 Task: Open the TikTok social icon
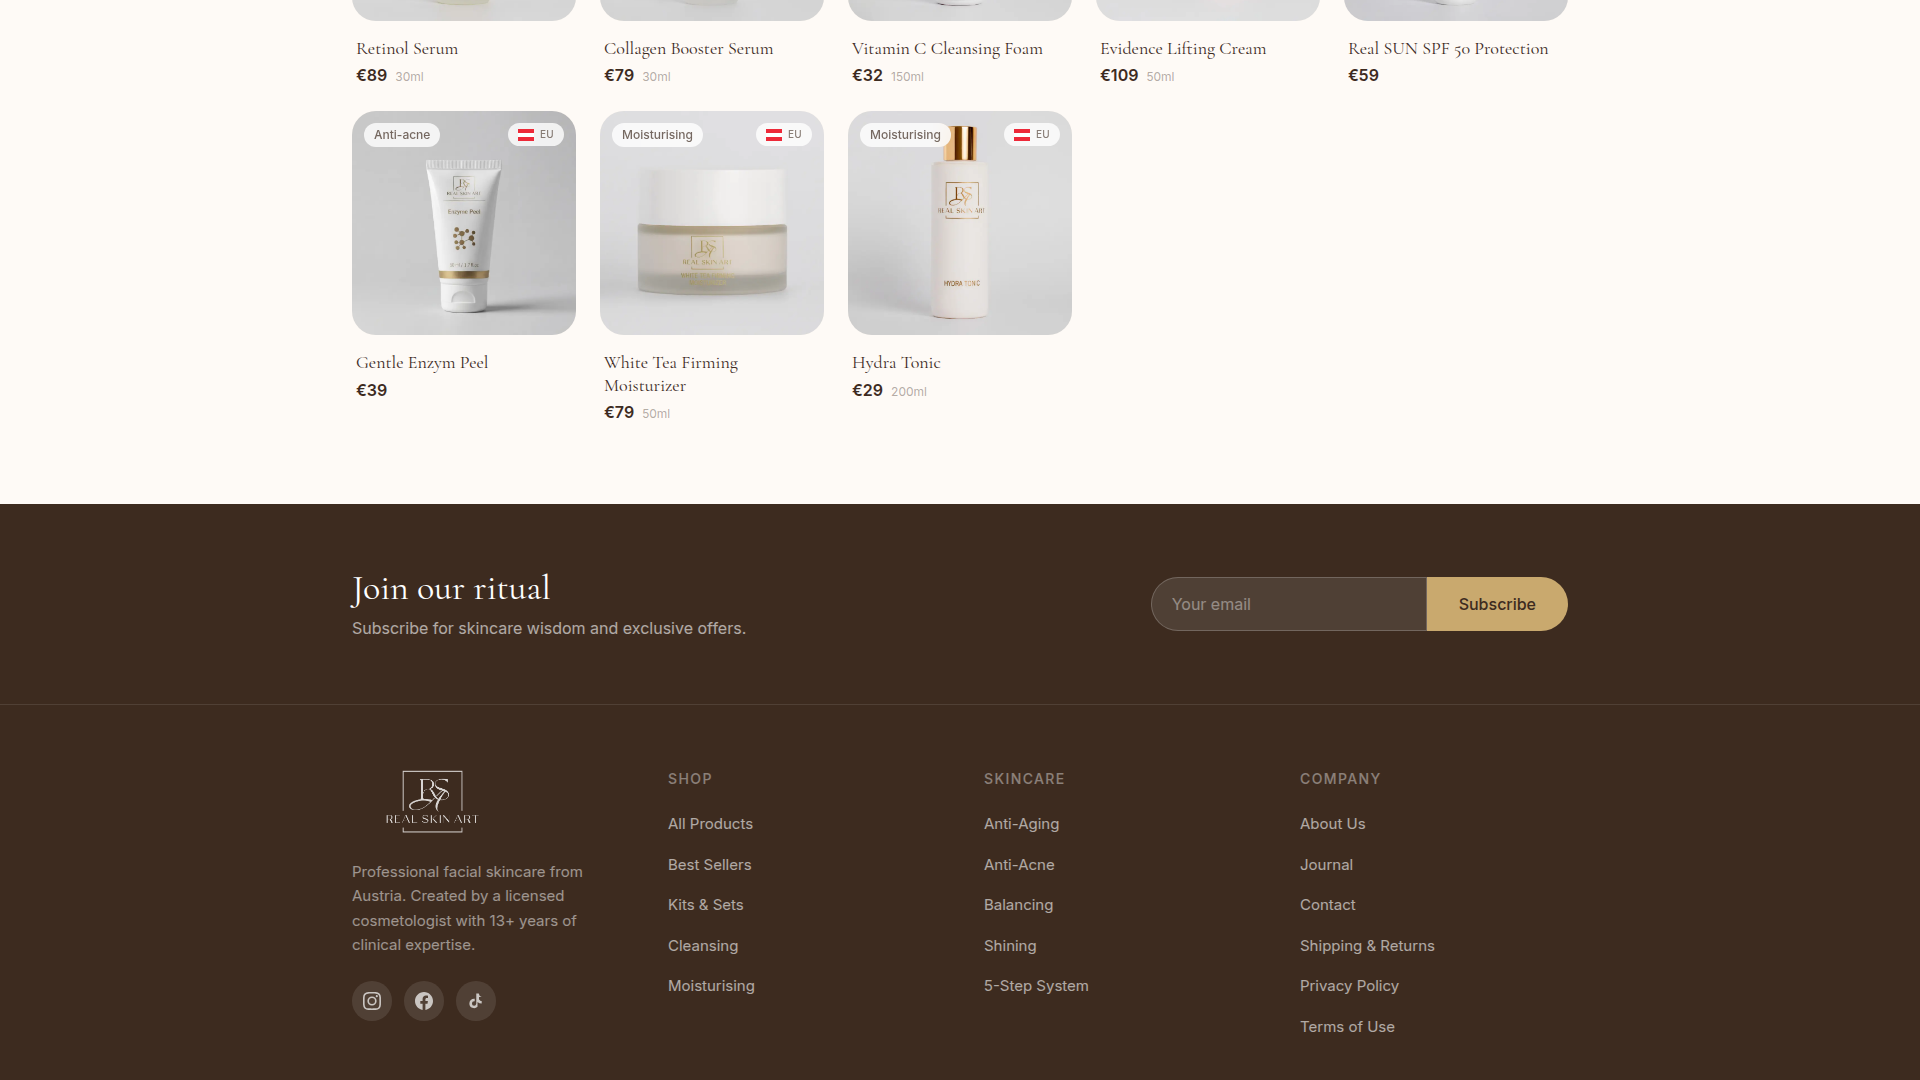[x=476, y=1001]
